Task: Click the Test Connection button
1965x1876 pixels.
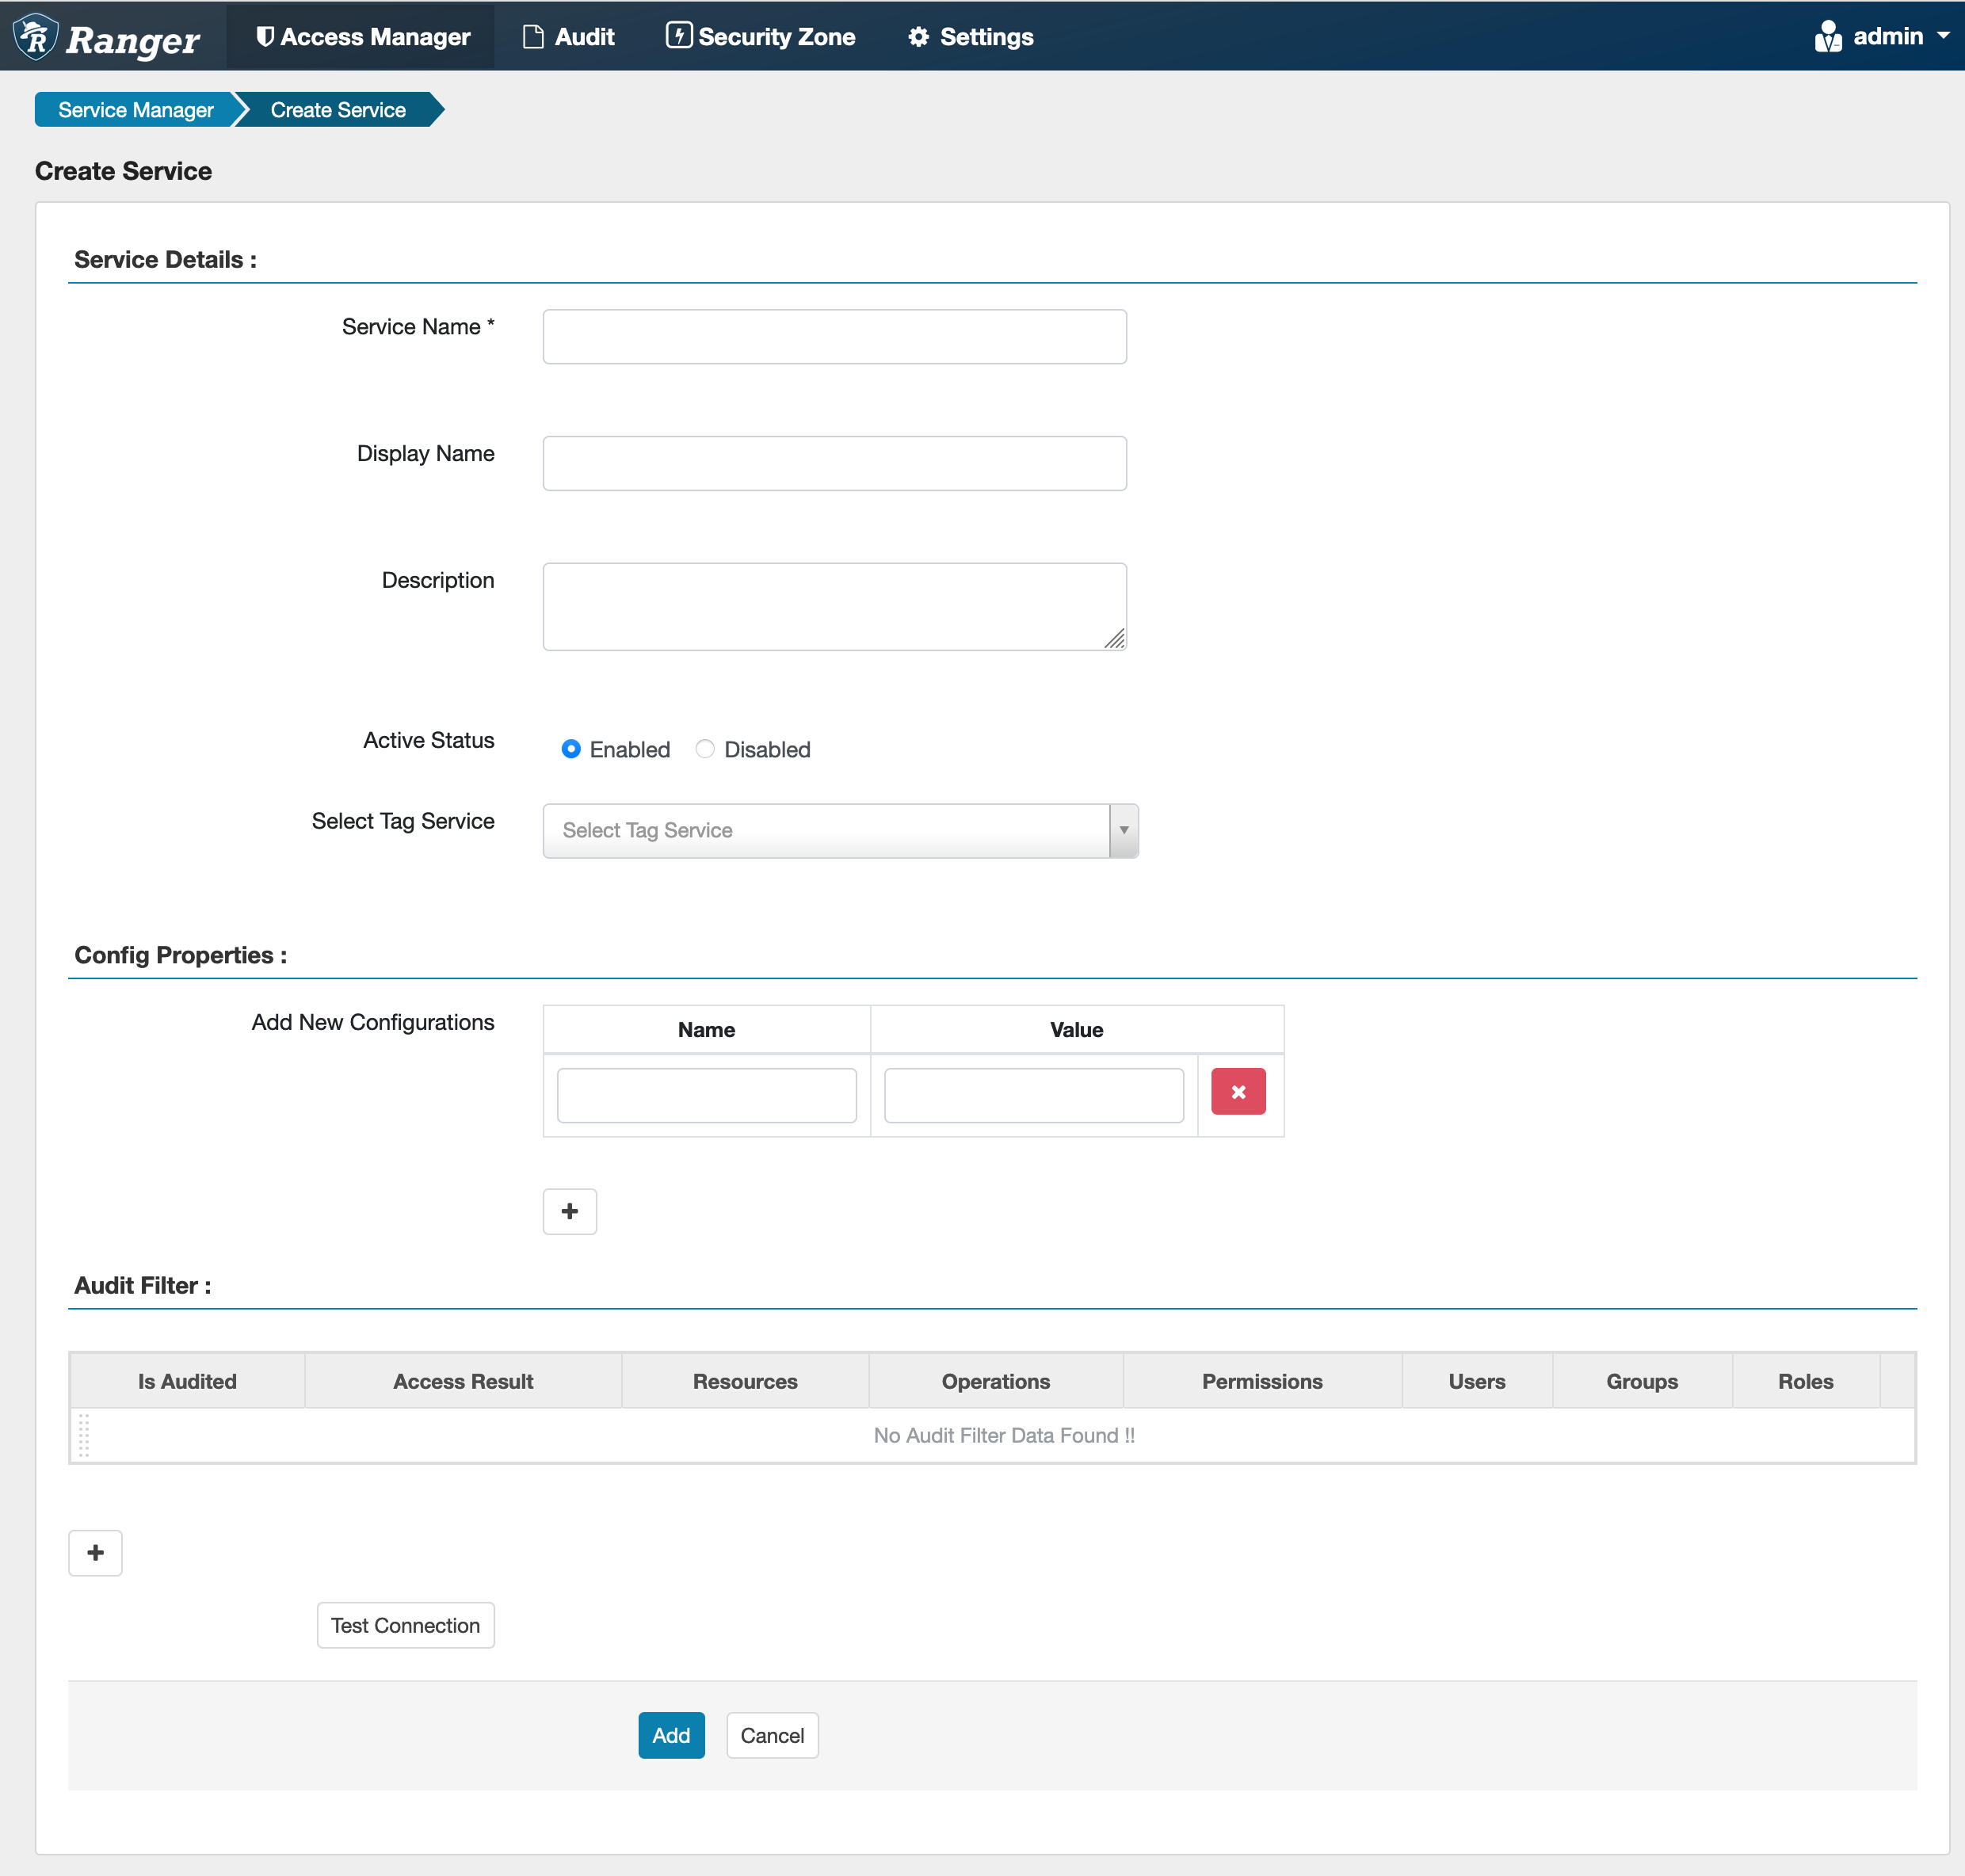Action: tap(405, 1625)
